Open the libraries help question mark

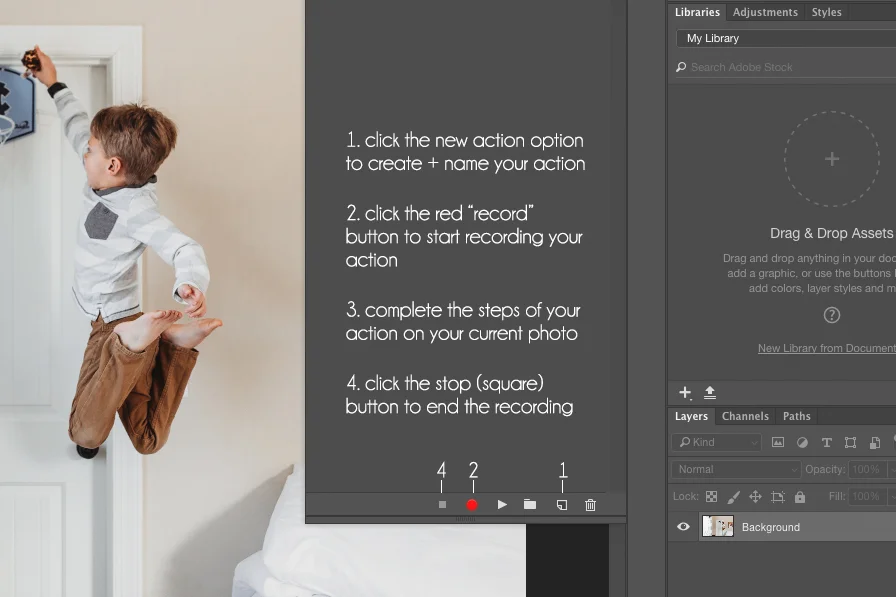tap(831, 315)
